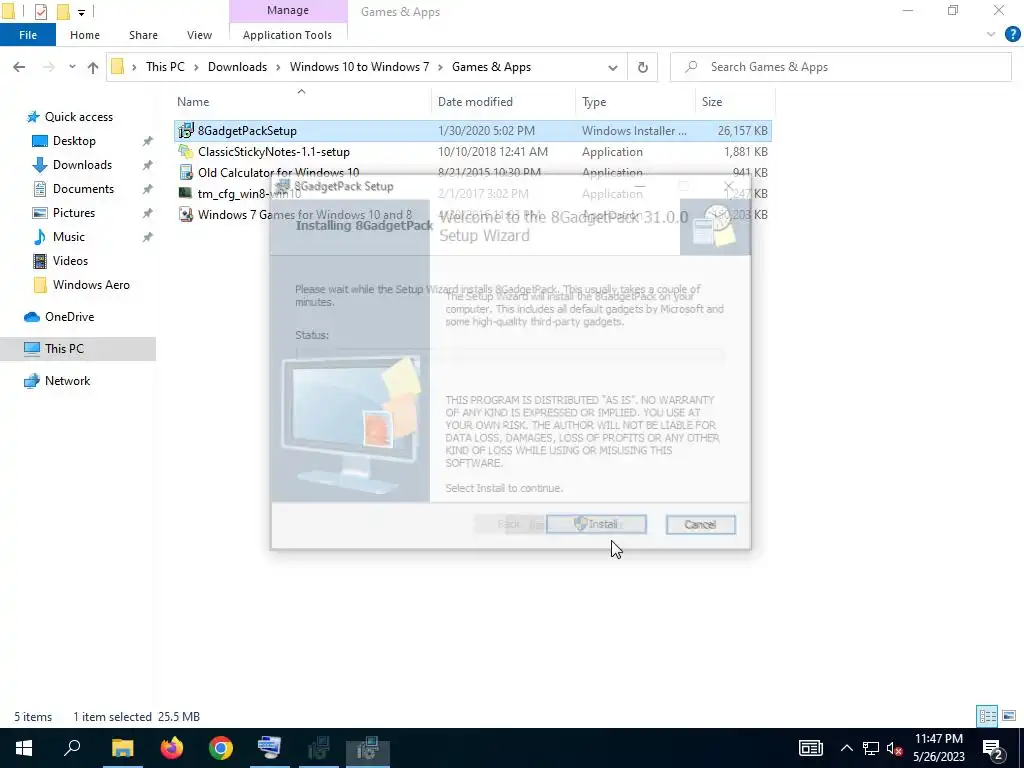The image size is (1024, 768).
Task: Go up one folder level
Action: [x=93, y=67]
